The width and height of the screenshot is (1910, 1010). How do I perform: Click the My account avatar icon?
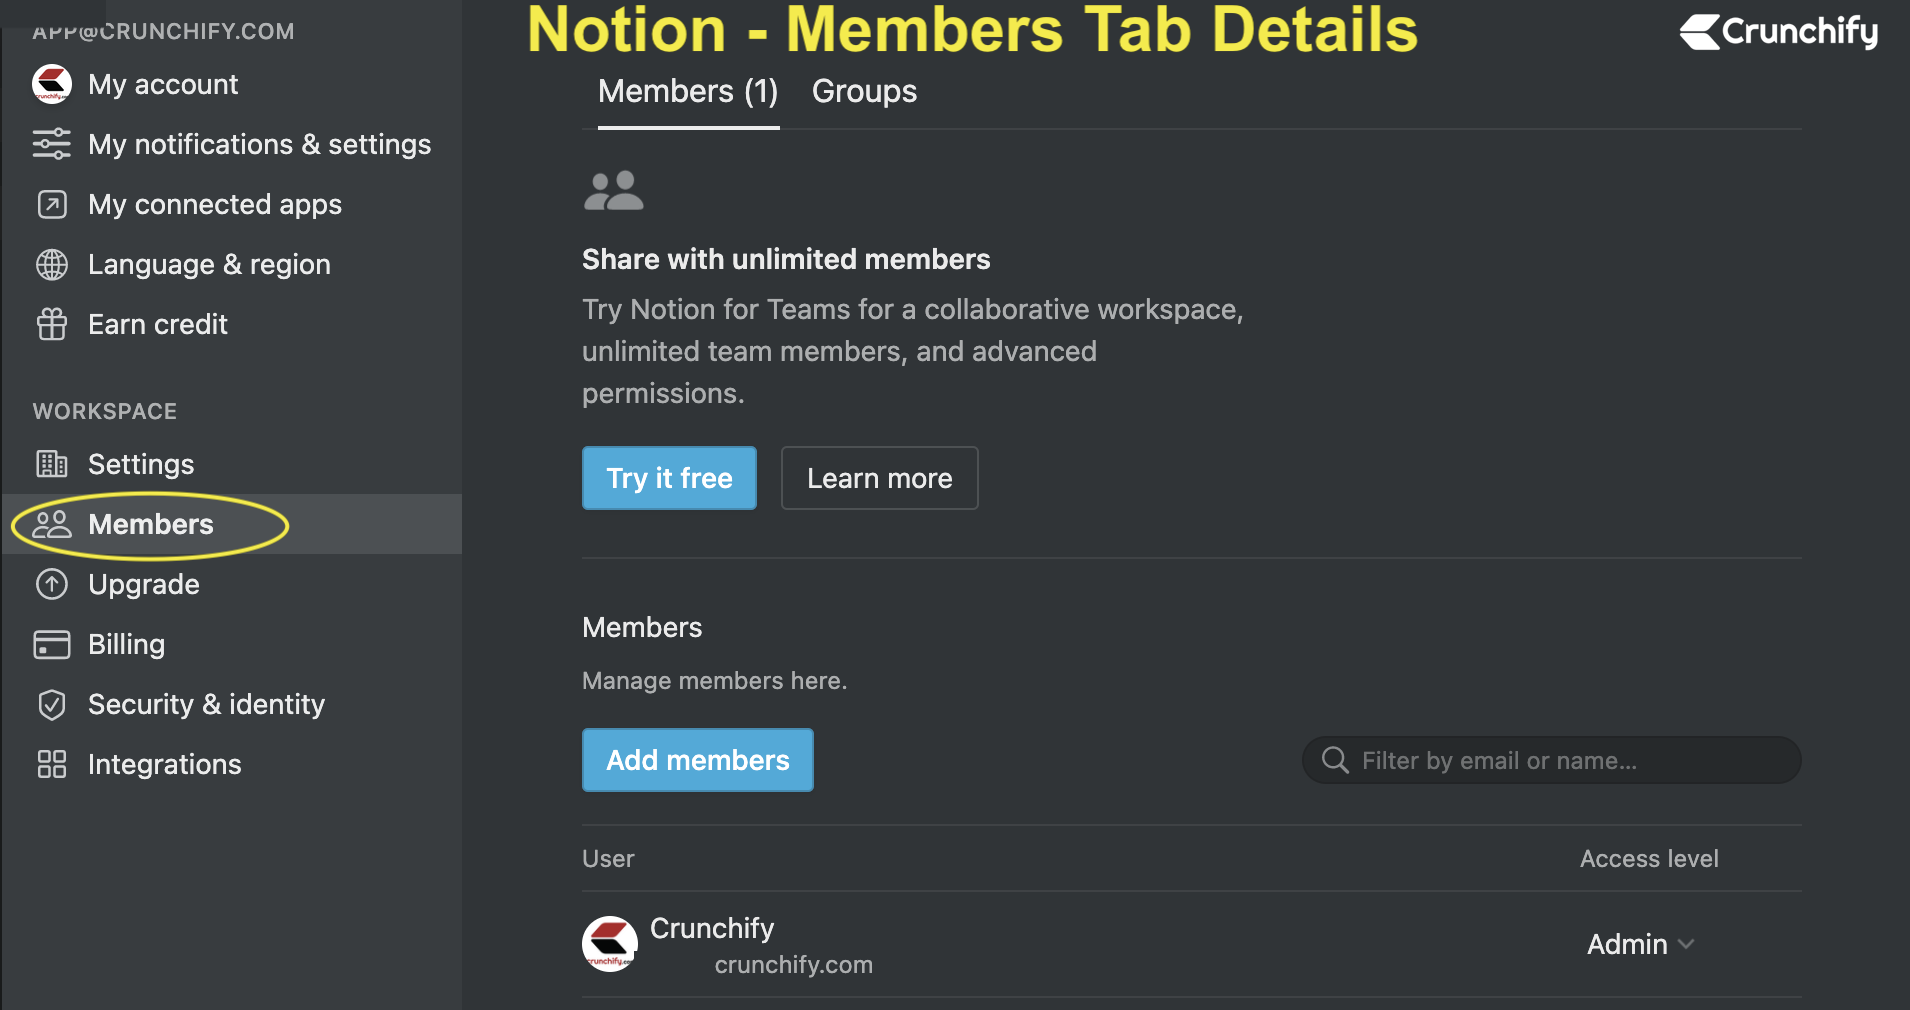click(x=52, y=84)
